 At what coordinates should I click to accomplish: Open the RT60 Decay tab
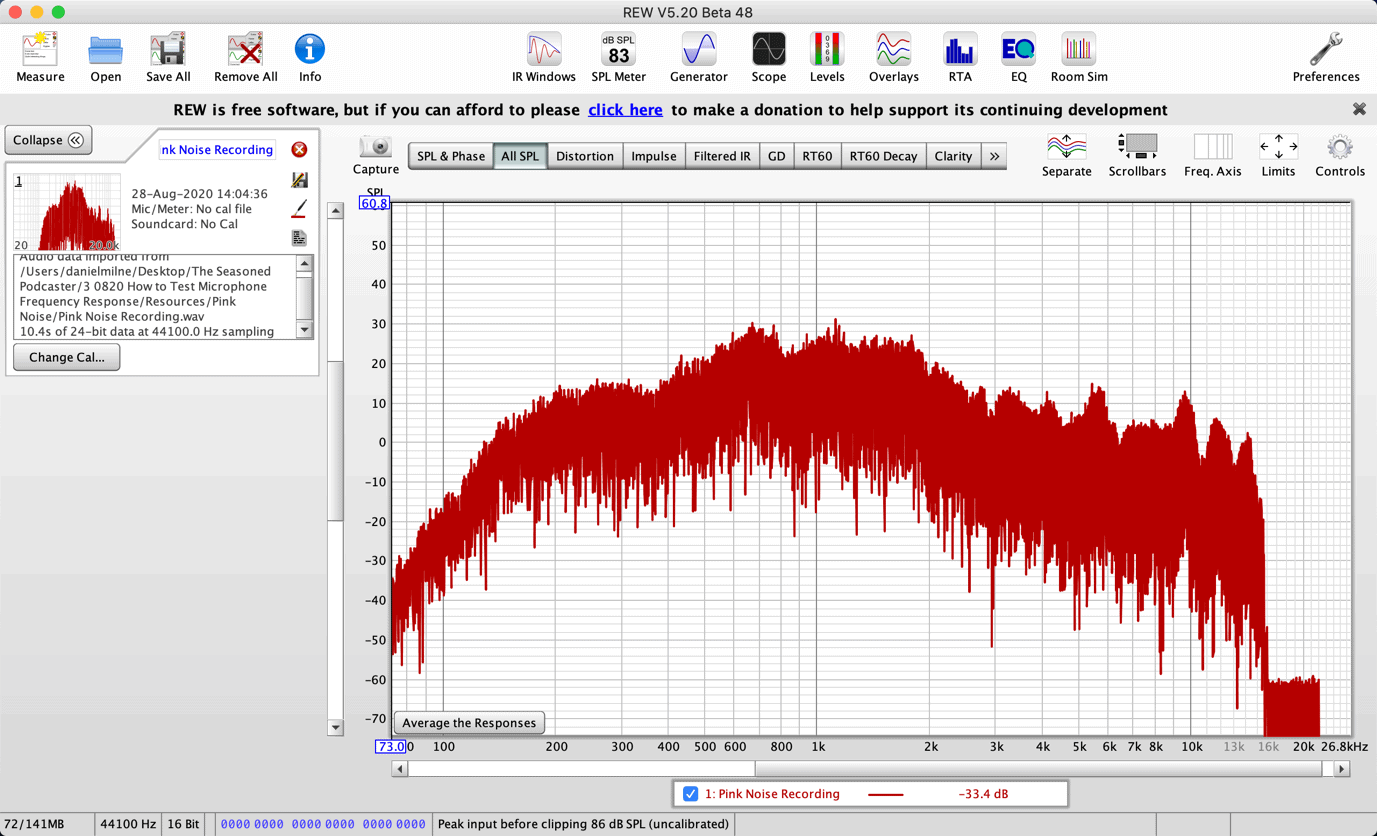tap(883, 156)
